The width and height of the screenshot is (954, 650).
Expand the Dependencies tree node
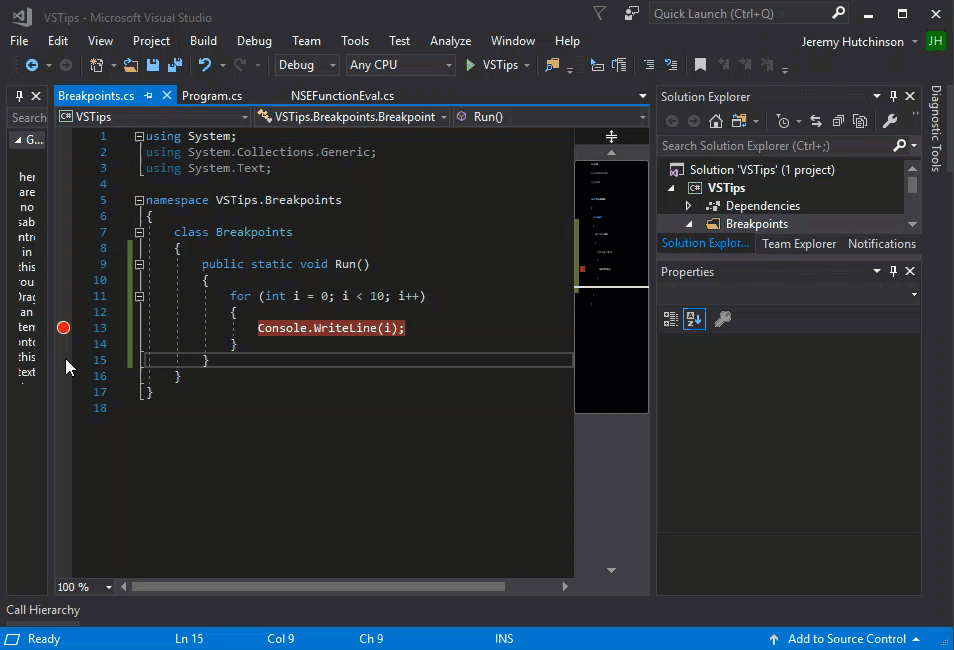[x=688, y=206]
